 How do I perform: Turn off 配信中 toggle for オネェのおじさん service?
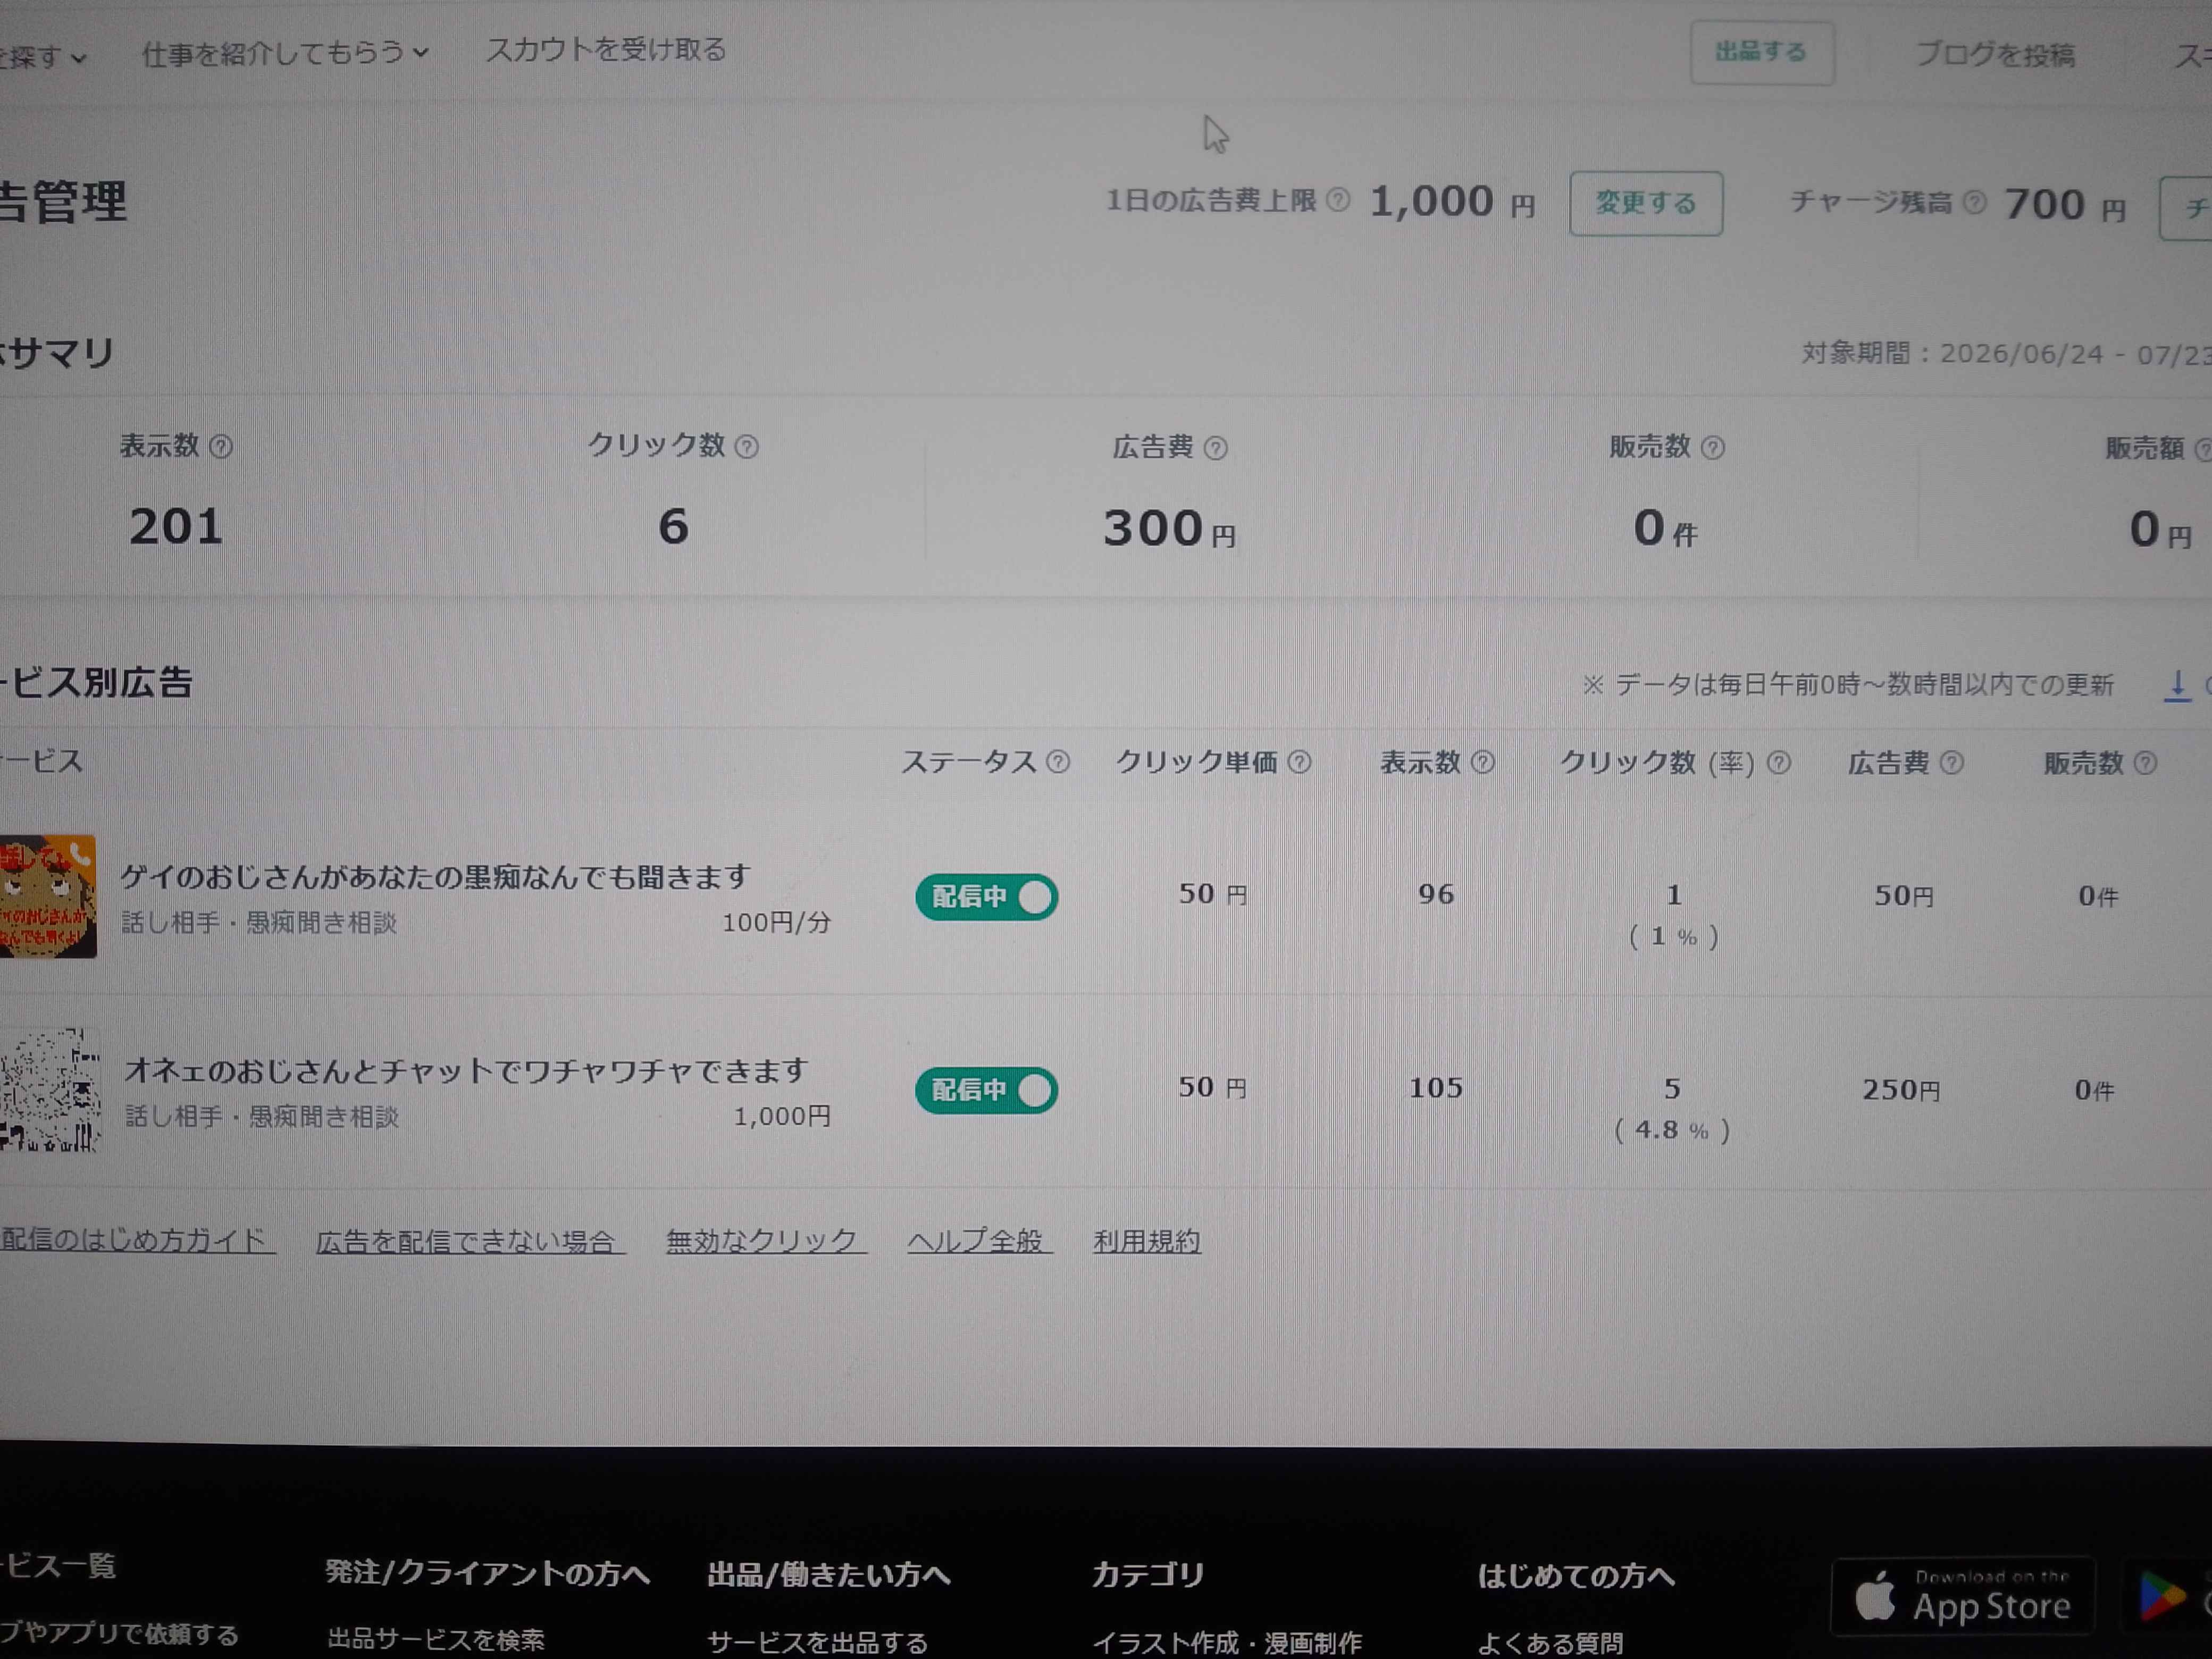(986, 1090)
